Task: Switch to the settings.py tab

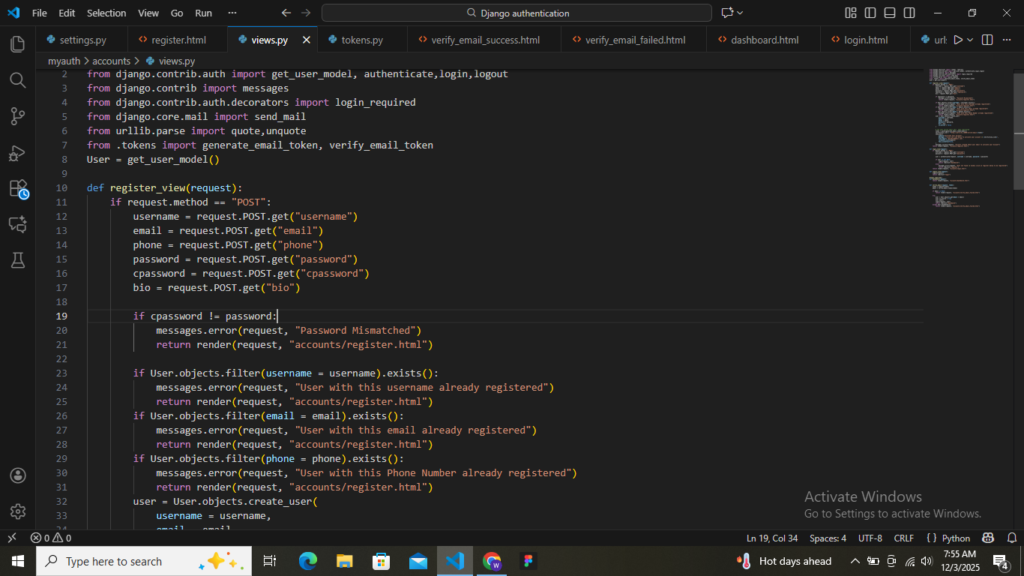Action: tap(85, 40)
